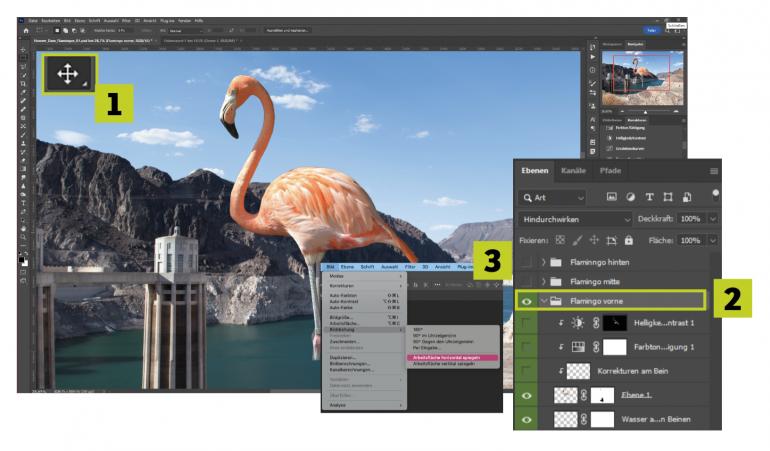Select the Type tool (T) in the tools strip
Screen dimensions: 770x451
(x=23, y=203)
